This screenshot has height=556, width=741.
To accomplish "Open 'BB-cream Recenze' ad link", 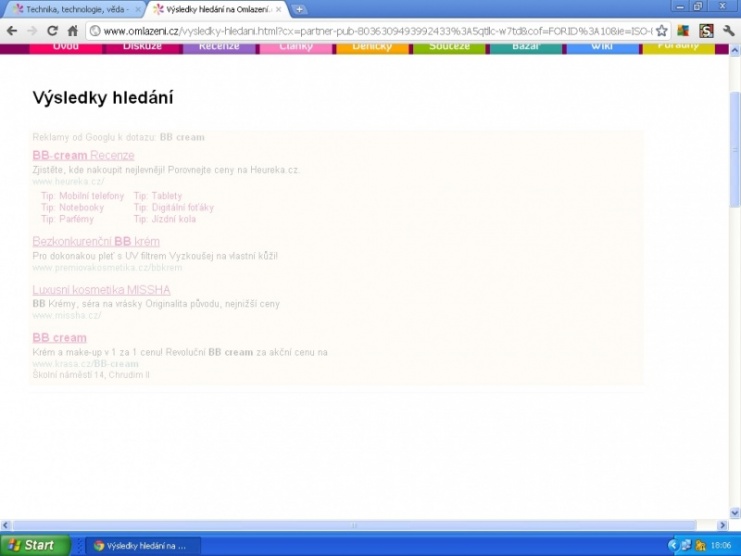I will [x=69, y=155].
